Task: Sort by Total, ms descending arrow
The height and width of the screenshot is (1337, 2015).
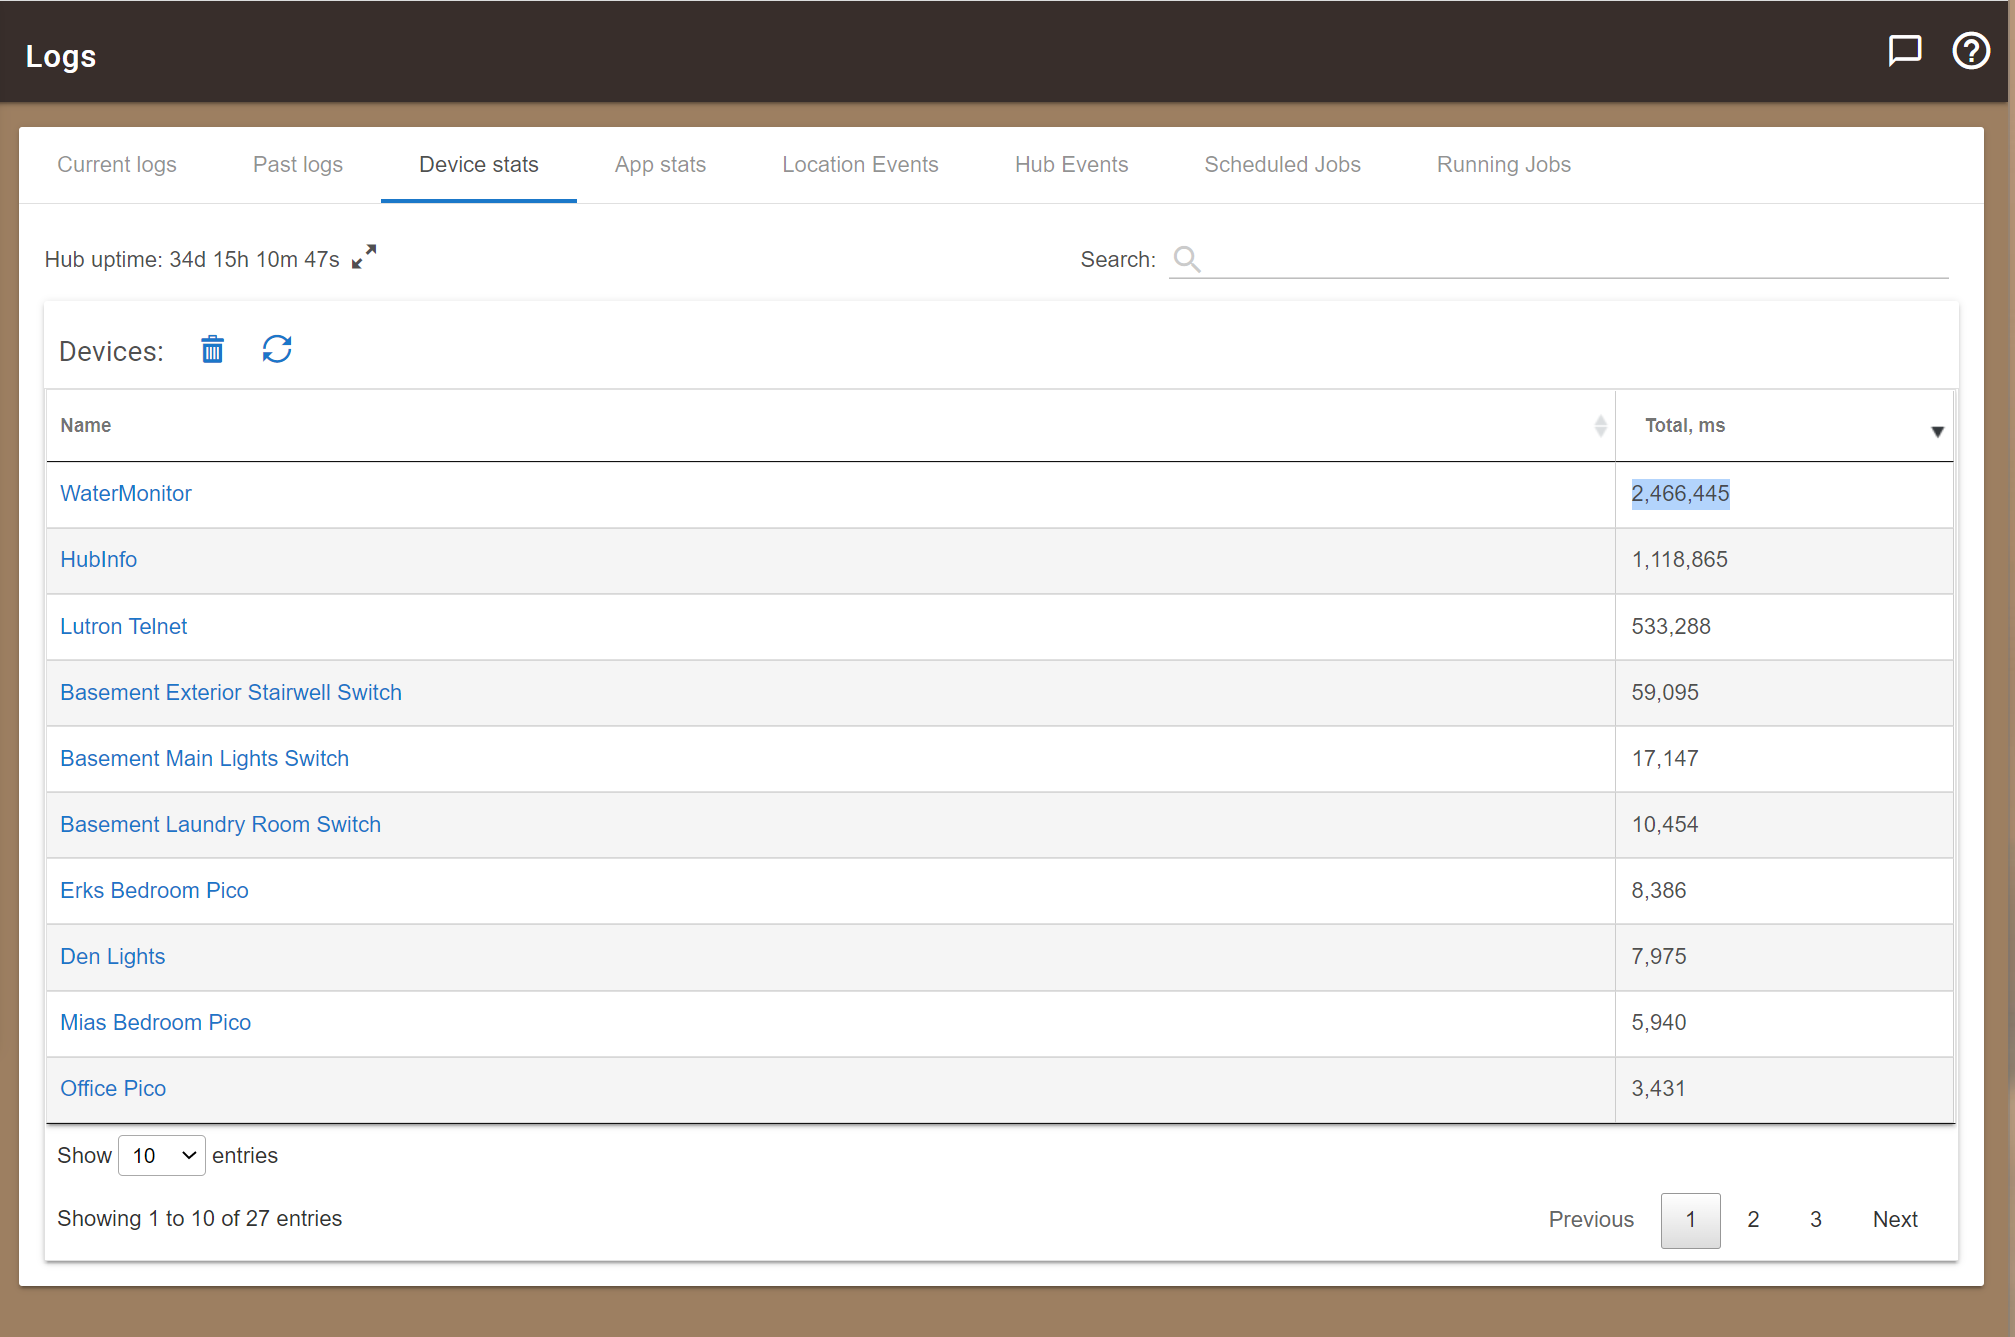Action: [x=1937, y=432]
